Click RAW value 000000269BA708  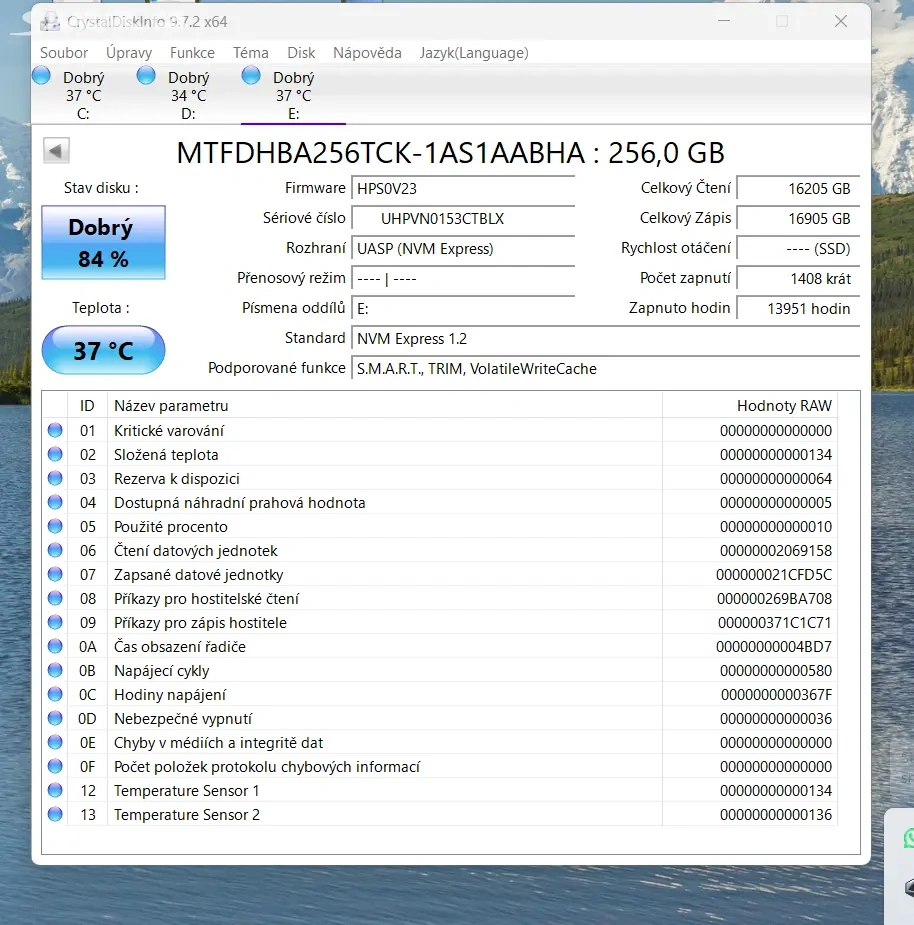774,599
